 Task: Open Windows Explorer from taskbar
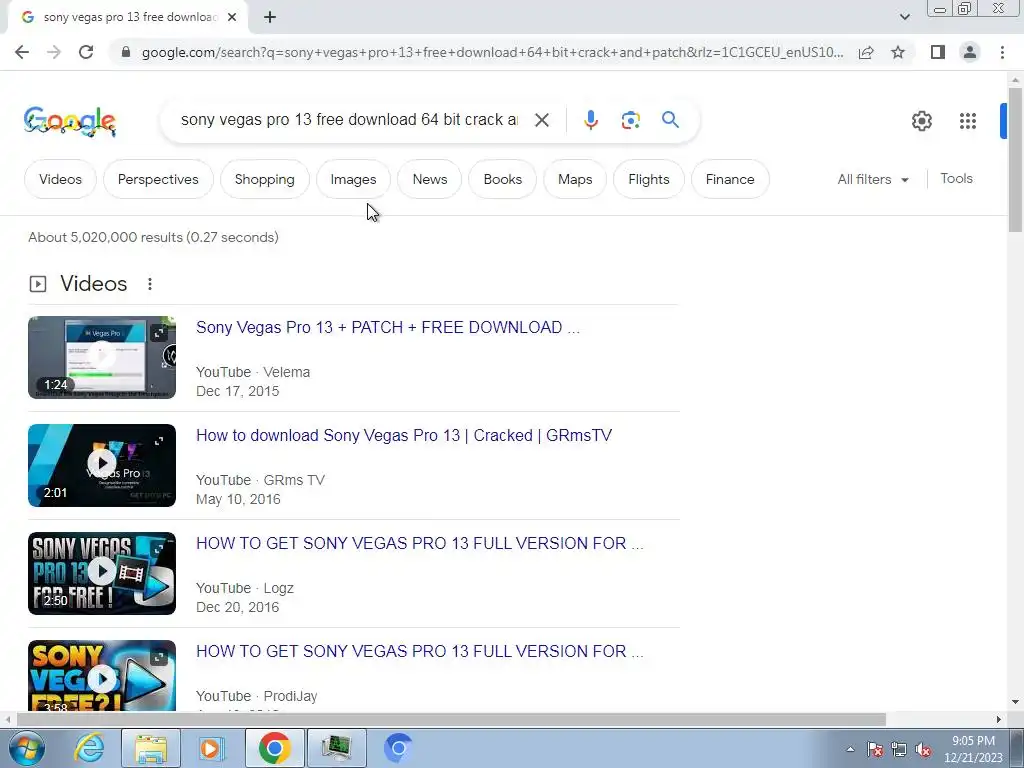click(x=151, y=748)
